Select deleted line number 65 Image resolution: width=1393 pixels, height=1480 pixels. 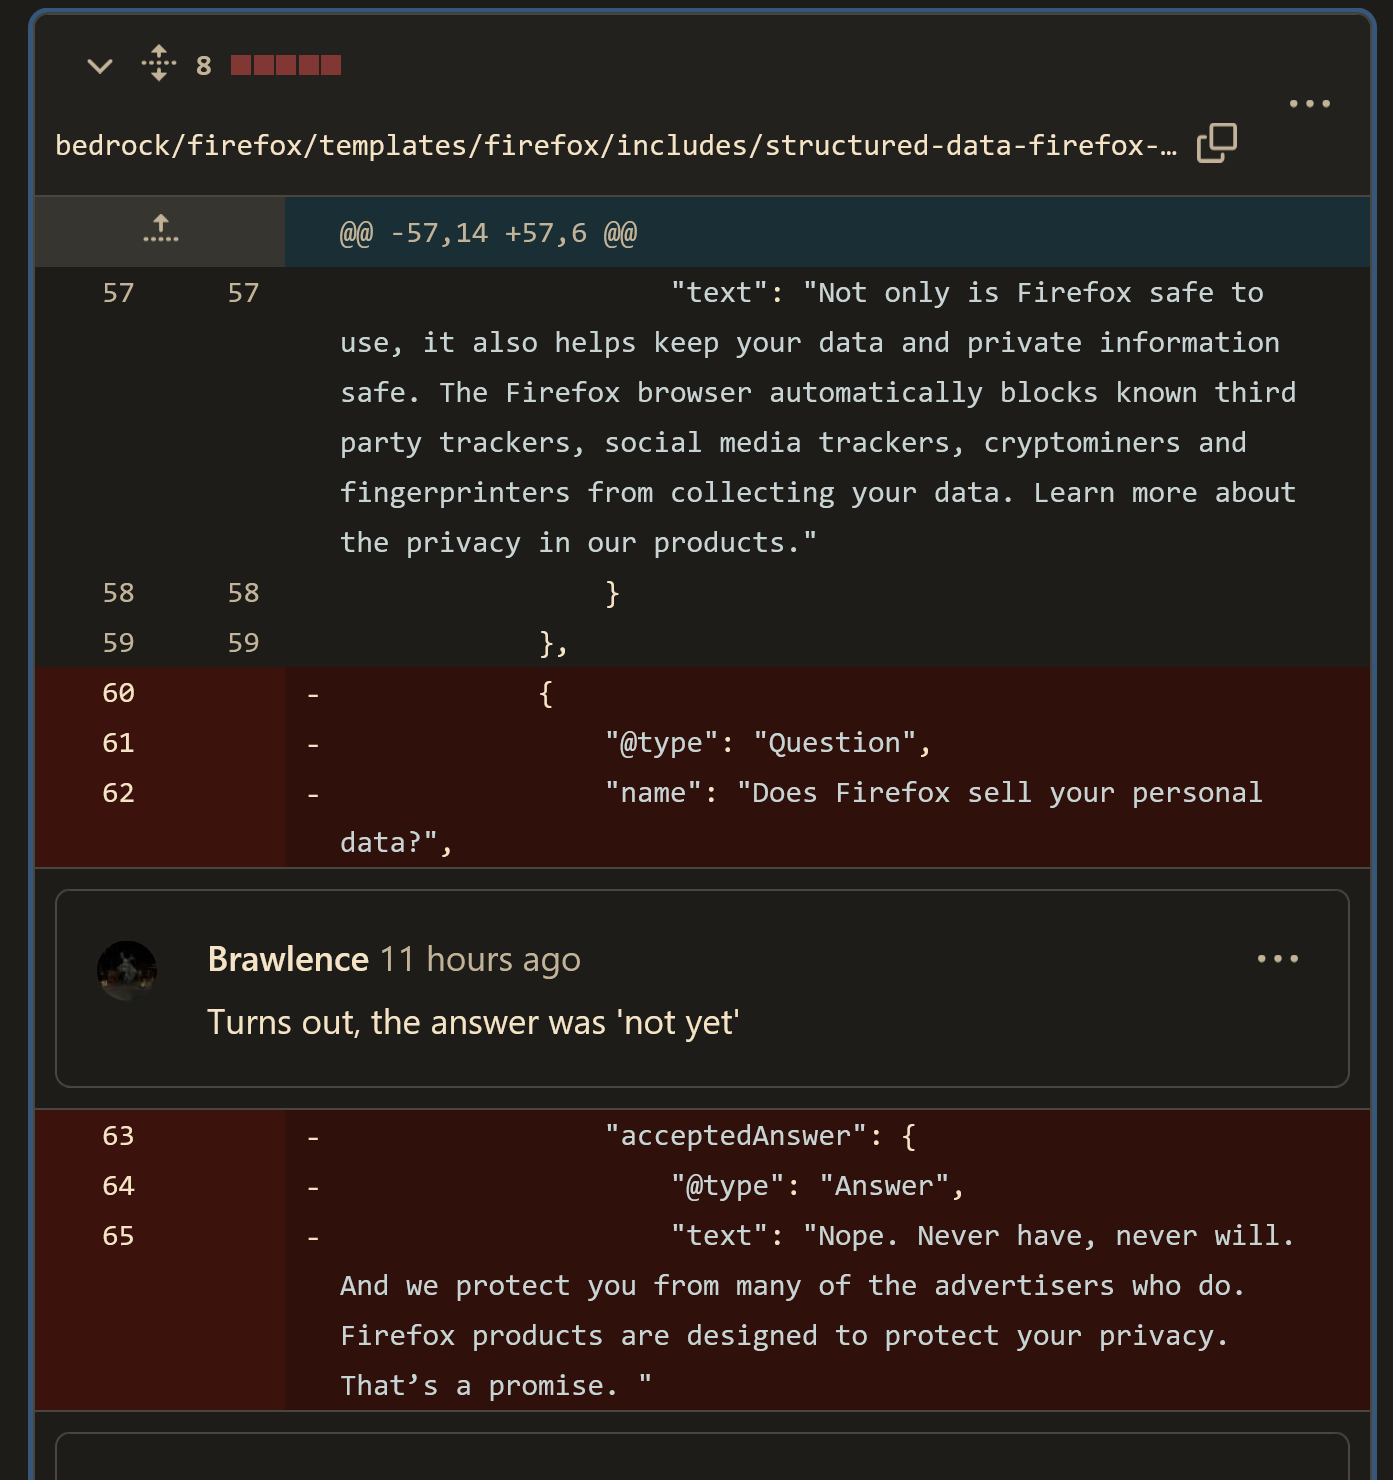[x=118, y=1236]
